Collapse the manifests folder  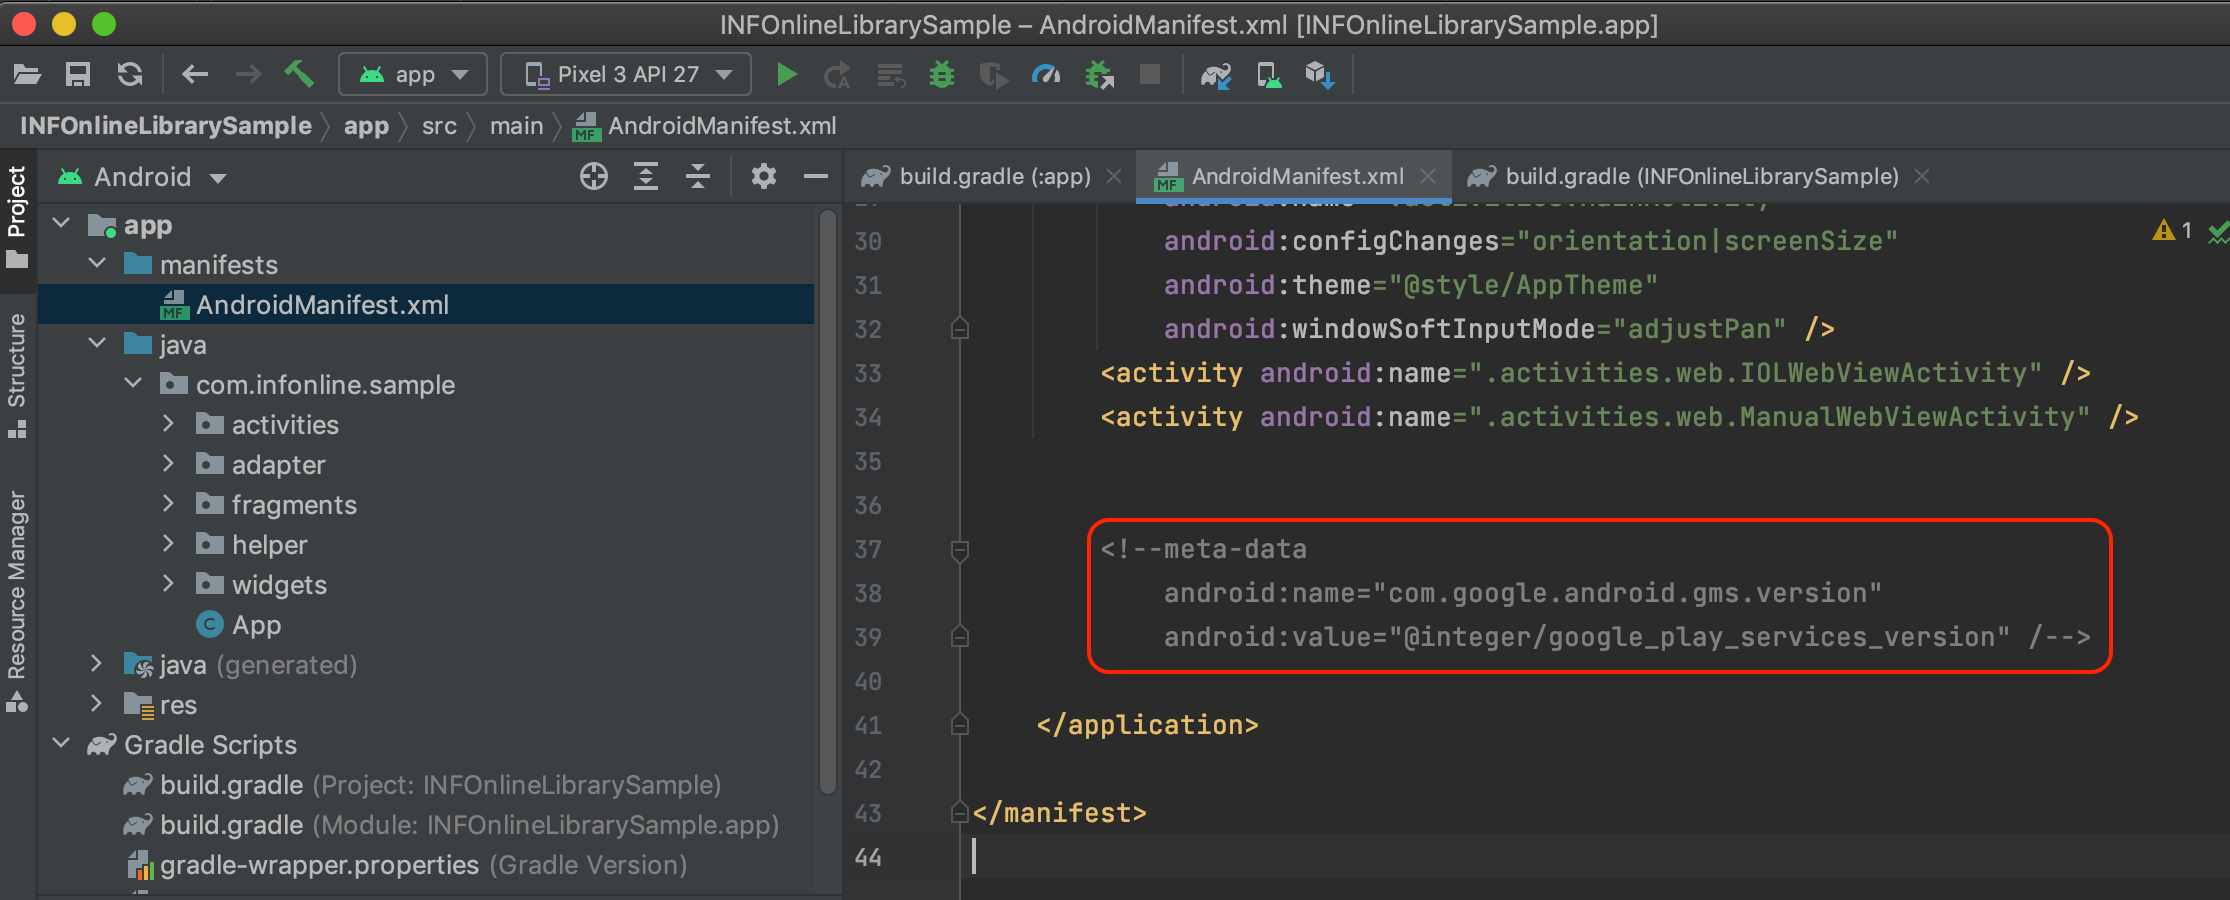pos(97,263)
